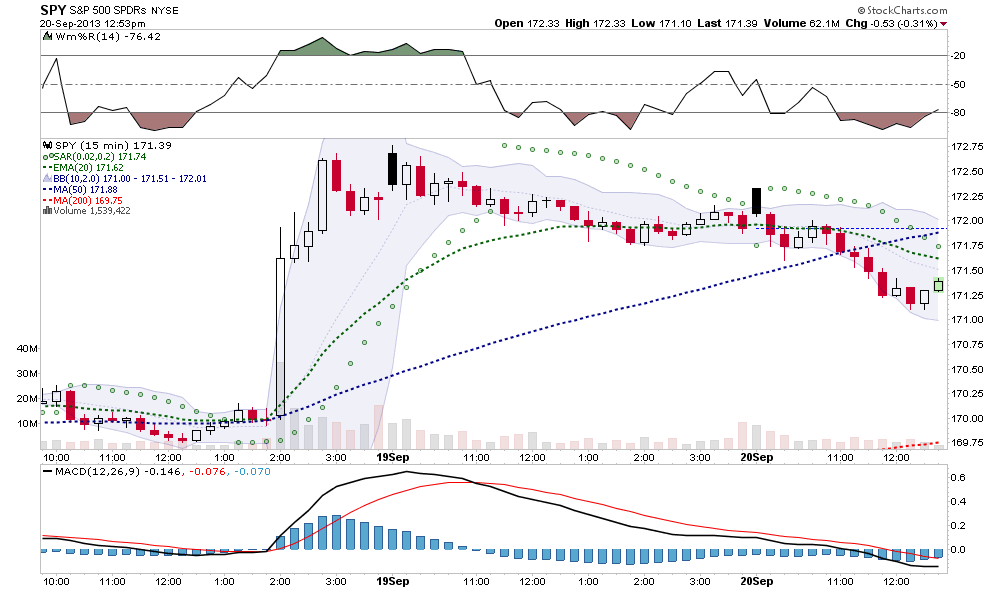Click the High 172.33 value
This screenshot has width=1000, height=590.
[x=595, y=24]
